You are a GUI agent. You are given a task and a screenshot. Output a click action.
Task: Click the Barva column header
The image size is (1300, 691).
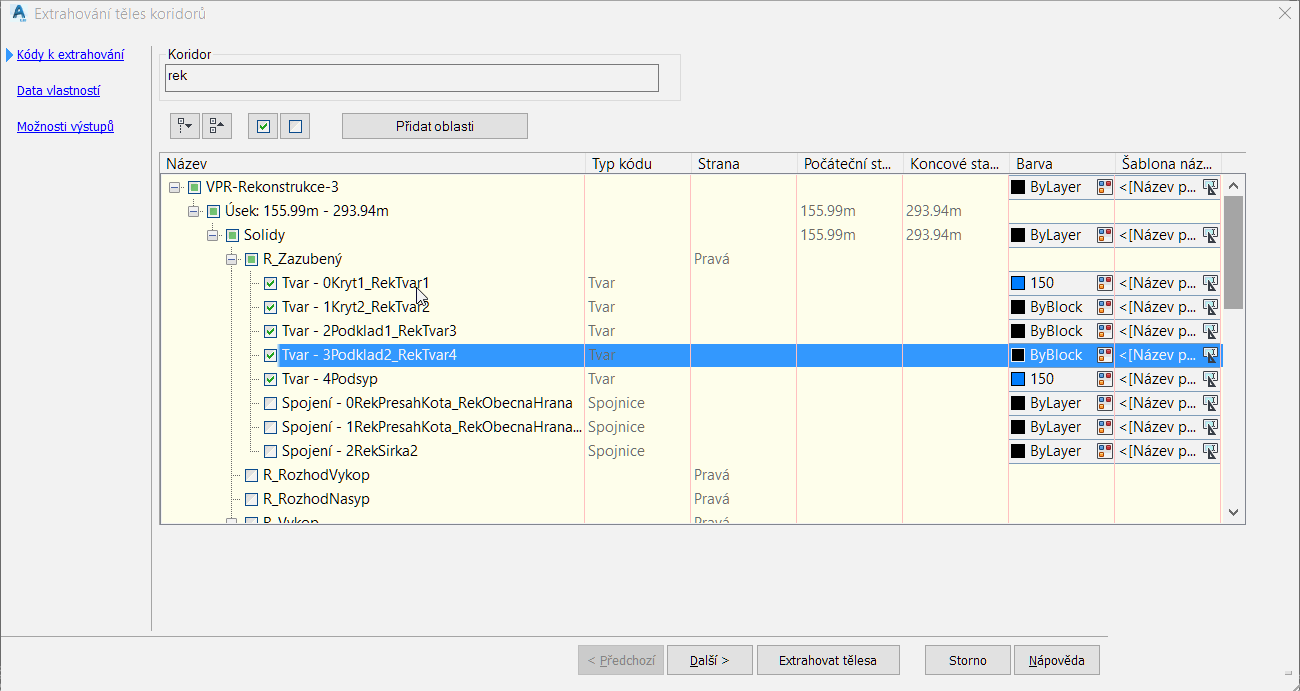tap(1062, 163)
